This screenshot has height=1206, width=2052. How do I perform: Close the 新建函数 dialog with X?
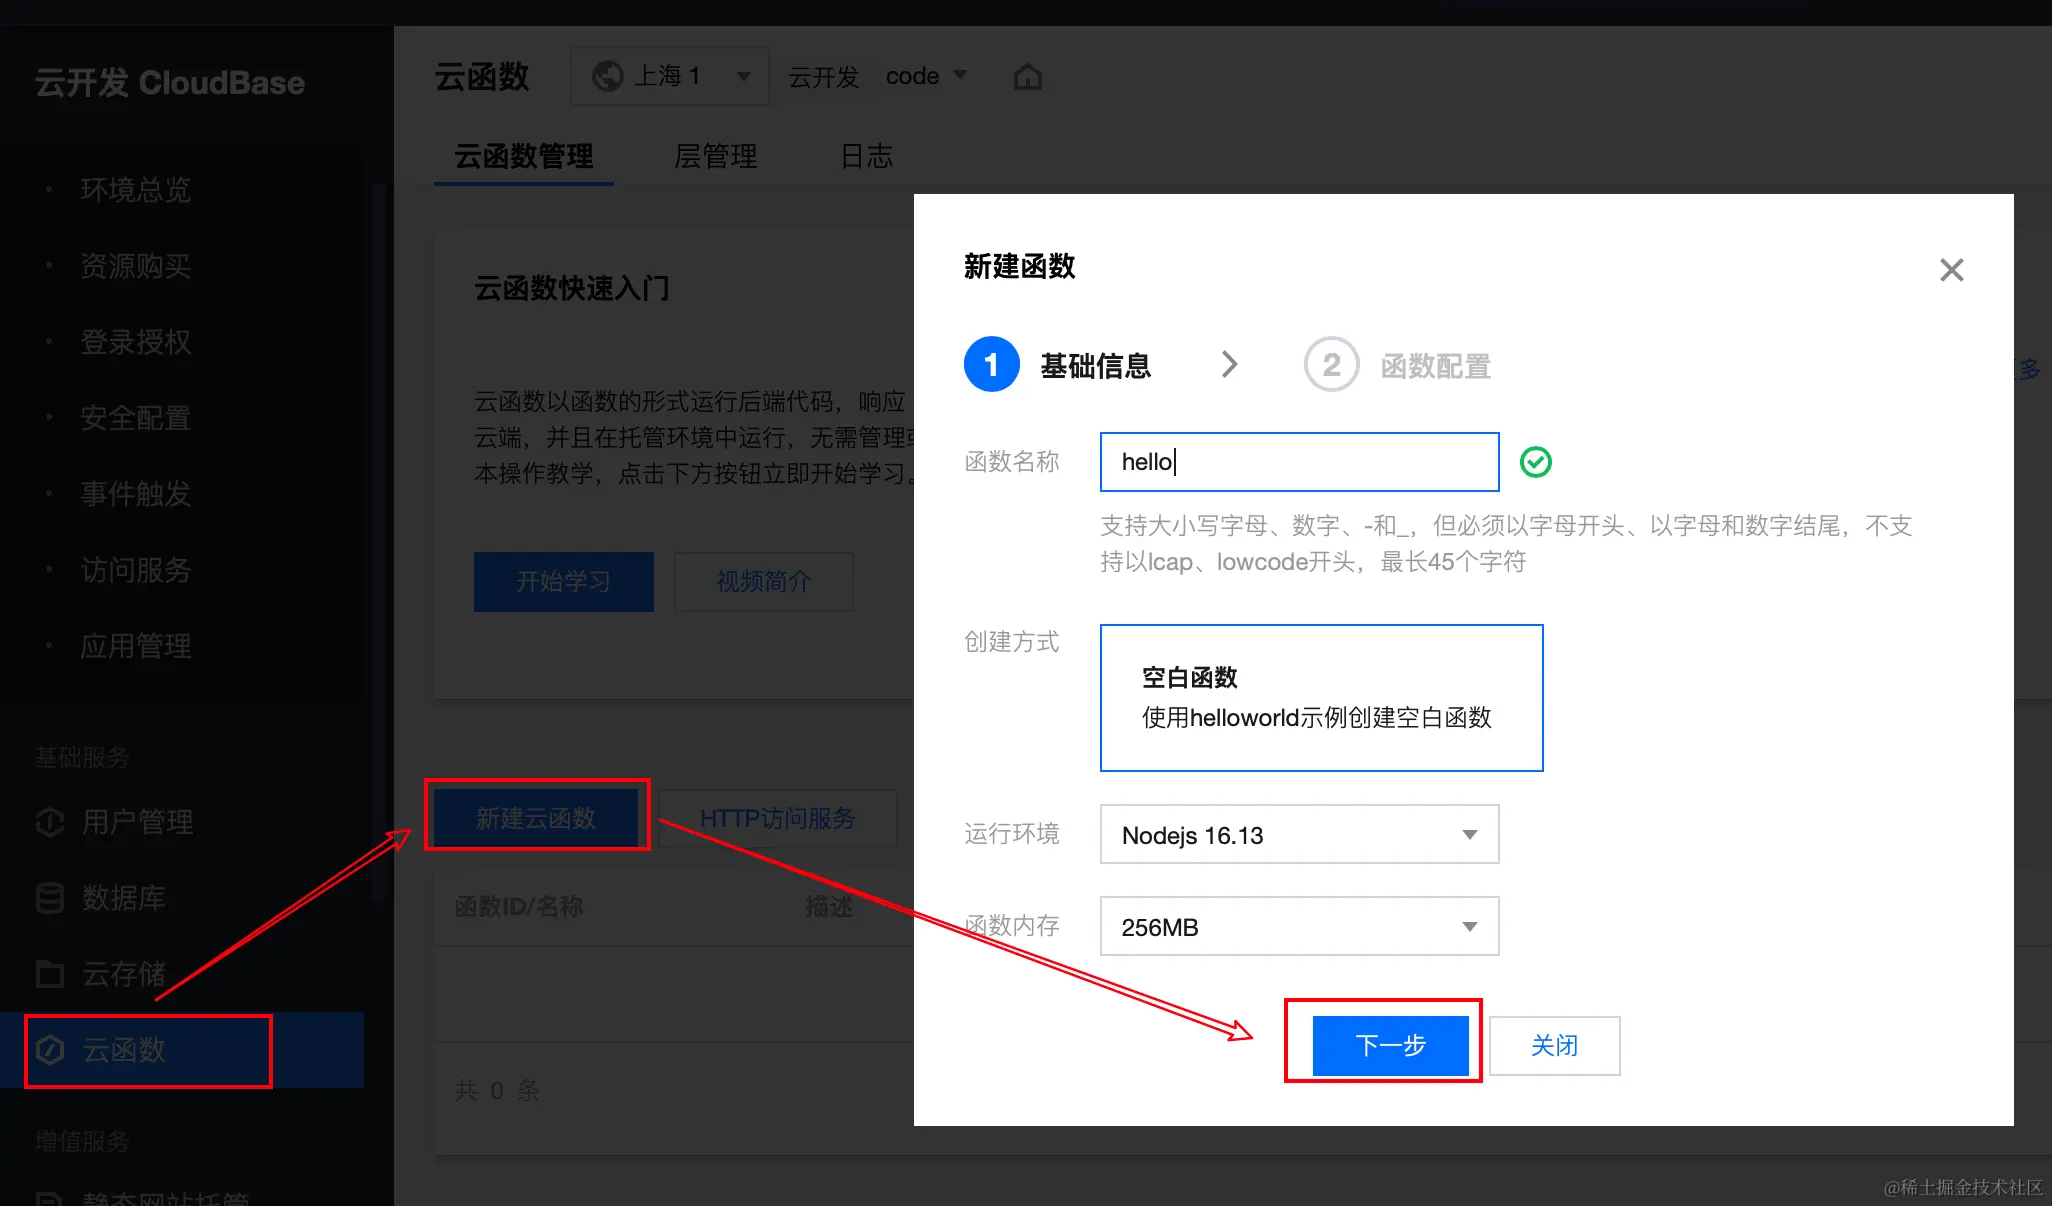1951,270
